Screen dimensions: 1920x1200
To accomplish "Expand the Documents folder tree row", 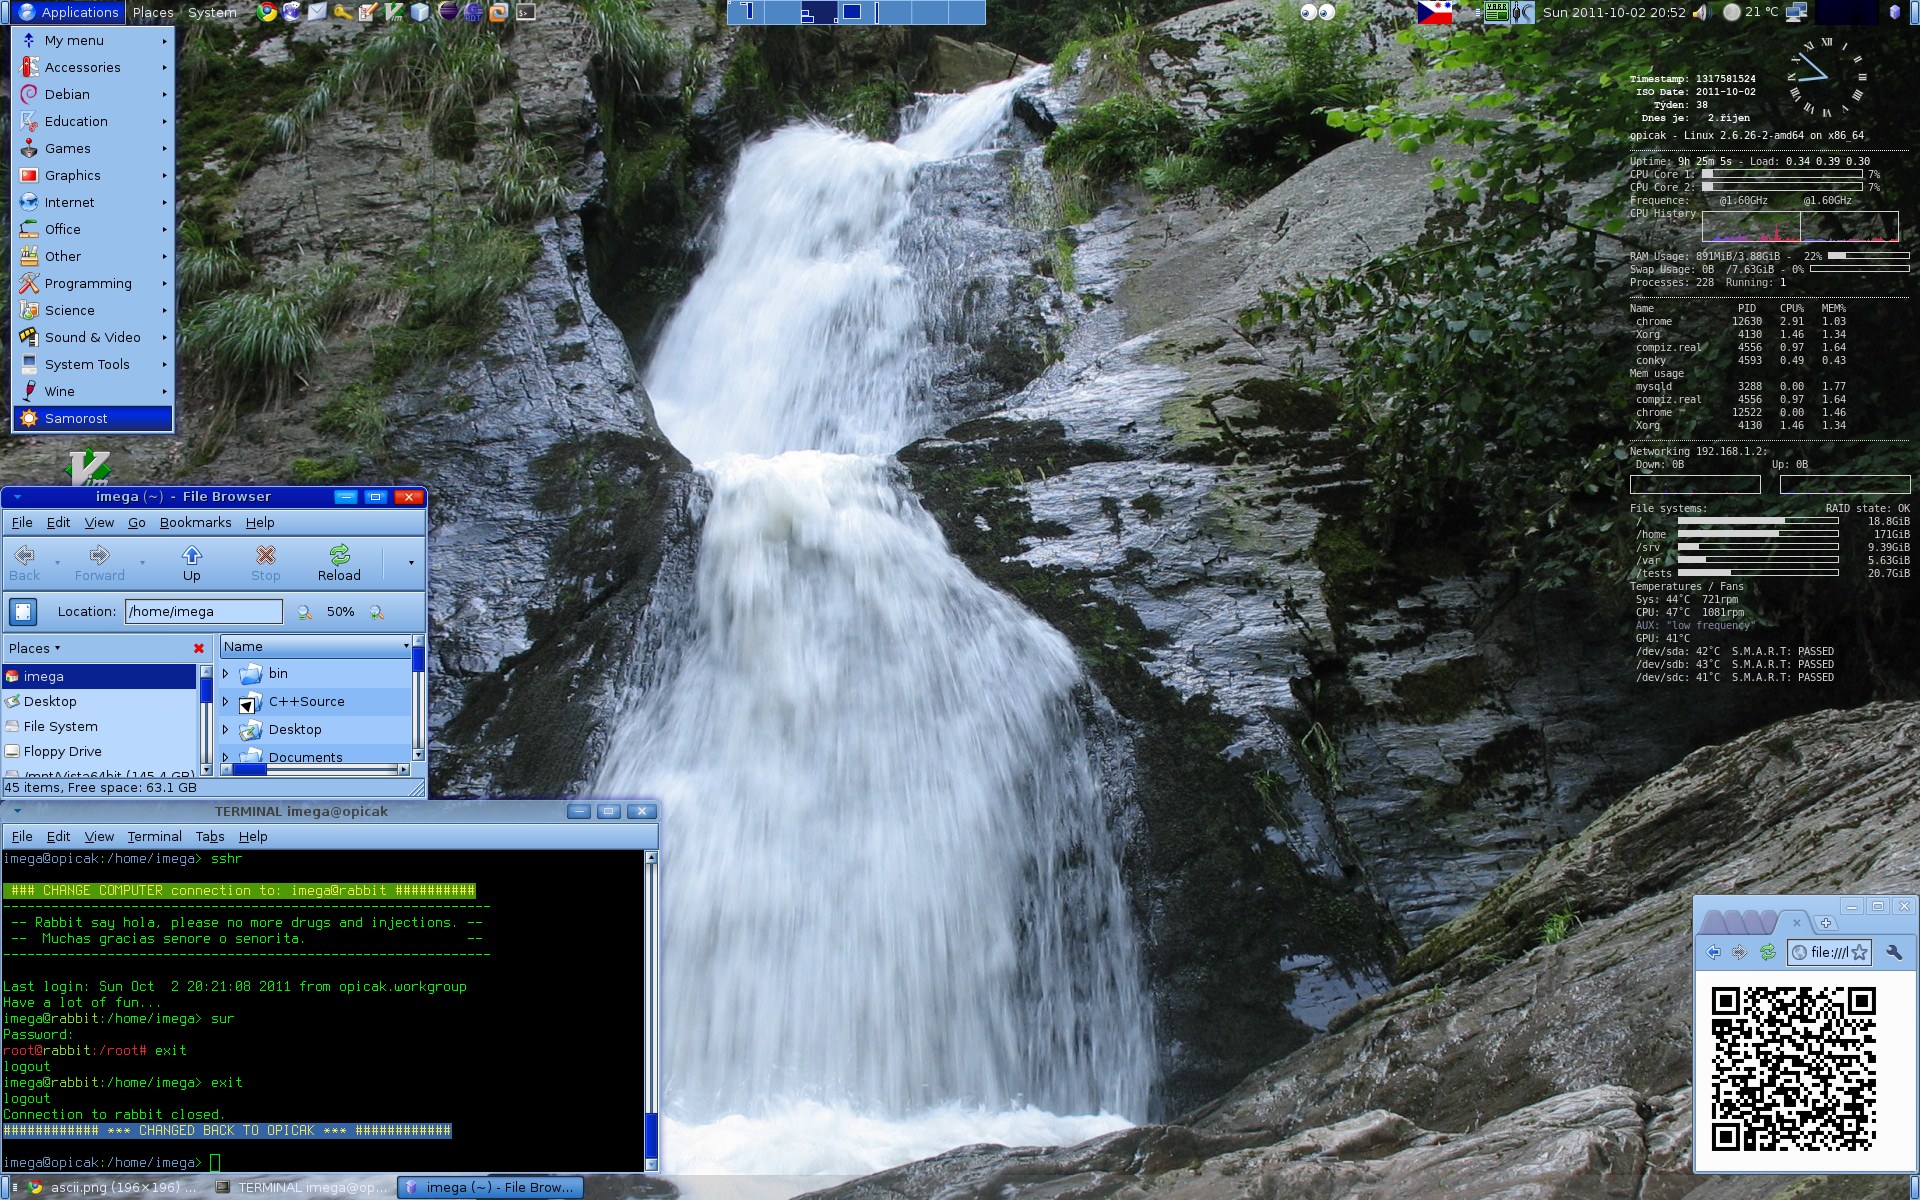I will (226, 757).
